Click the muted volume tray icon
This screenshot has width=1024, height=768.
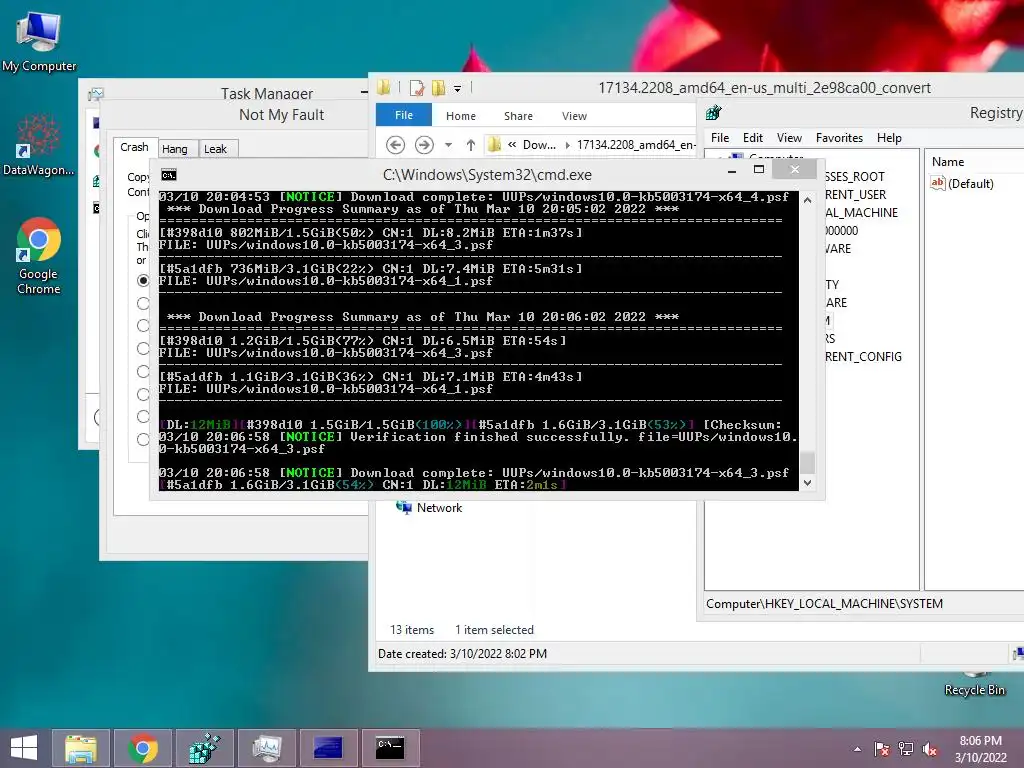(930, 749)
